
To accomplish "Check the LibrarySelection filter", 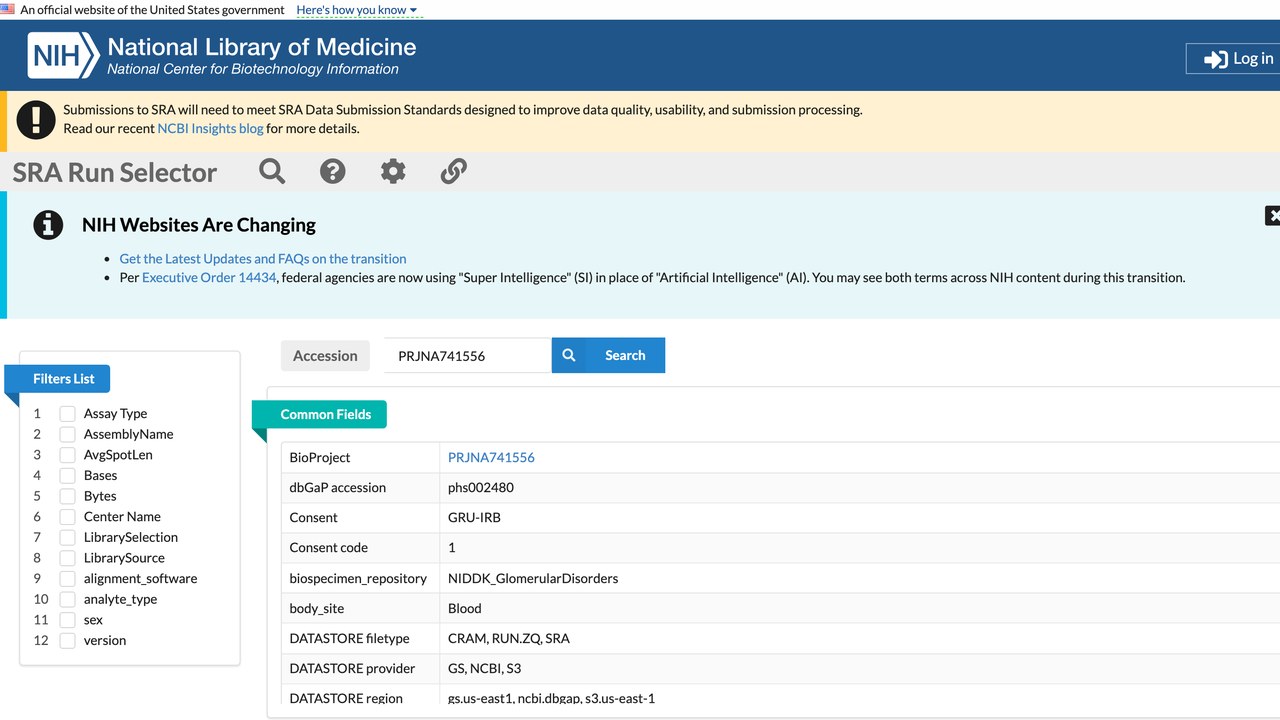I will (67, 538).
